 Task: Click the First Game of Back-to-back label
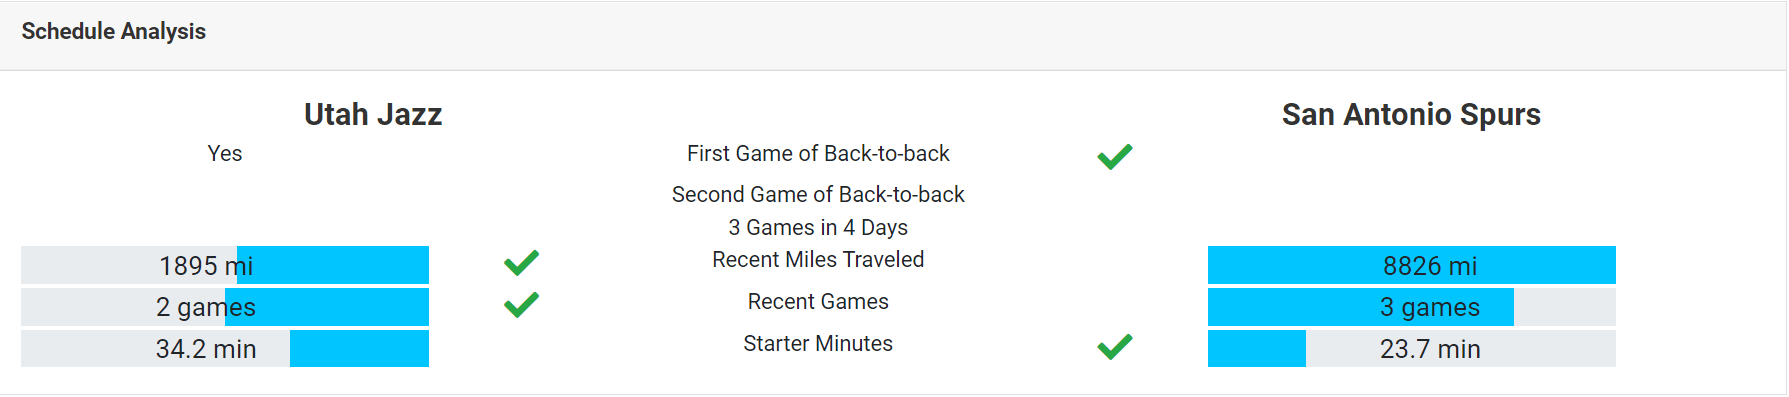(x=818, y=154)
